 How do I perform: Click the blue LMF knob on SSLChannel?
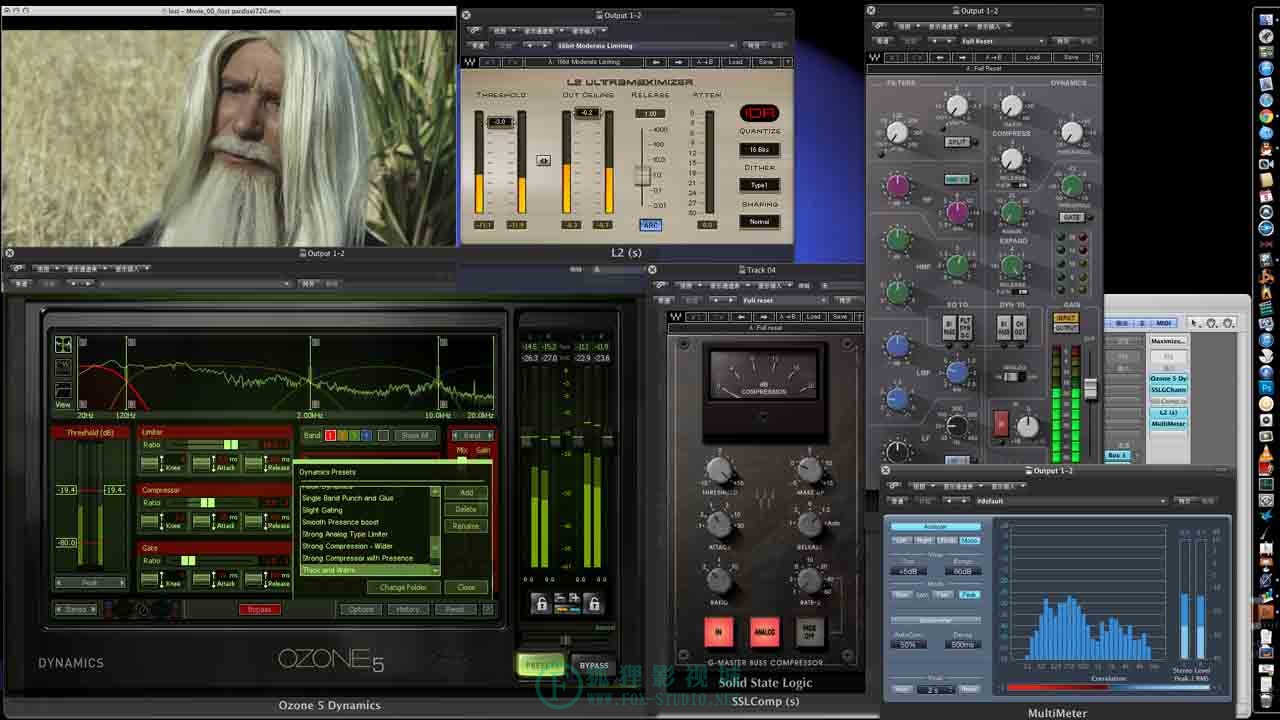click(x=957, y=372)
